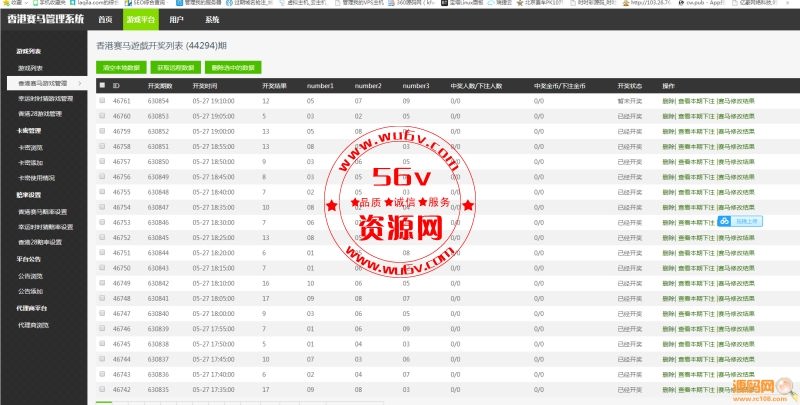This screenshot has height=405, width=800.
Task: Open 香港赛马游戏管理 in sidebar
Action: pyautogui.click(x=42, y=83)
